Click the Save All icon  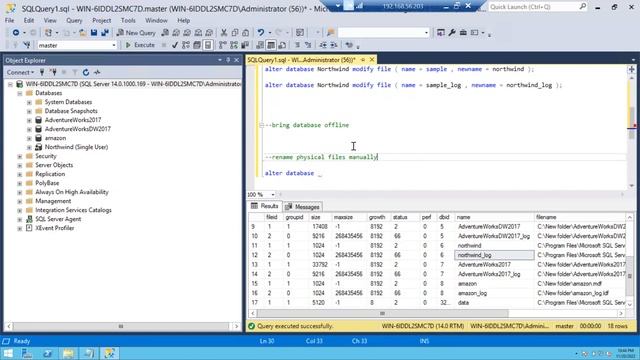(x=105, y=33)
